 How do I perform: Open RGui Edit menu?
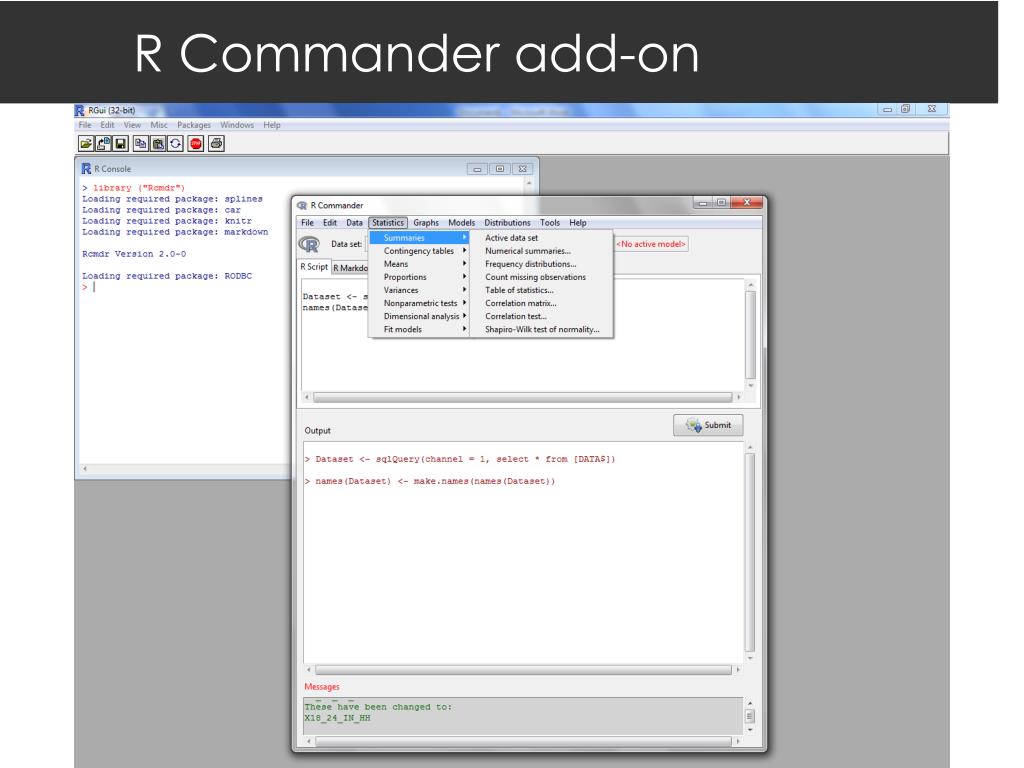(107, 125)
